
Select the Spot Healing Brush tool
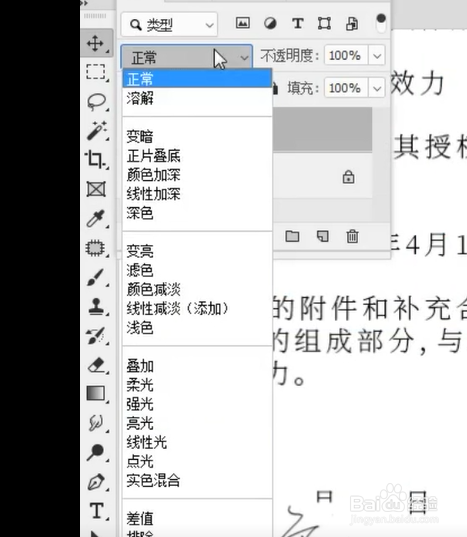coord(96,248)
